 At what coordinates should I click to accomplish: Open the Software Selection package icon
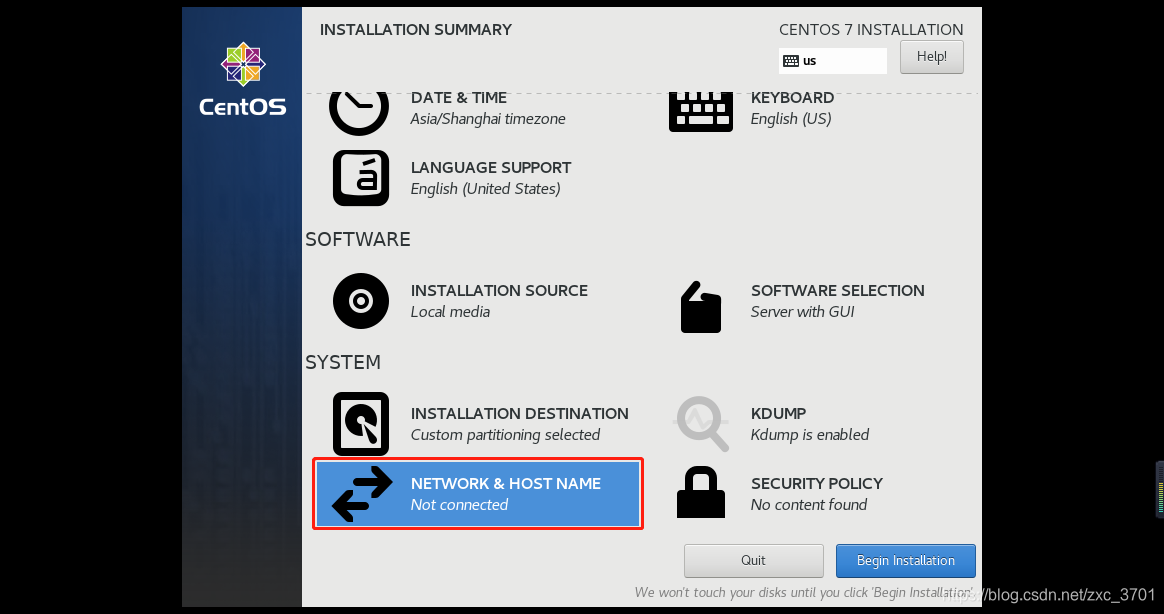(701, 307)
